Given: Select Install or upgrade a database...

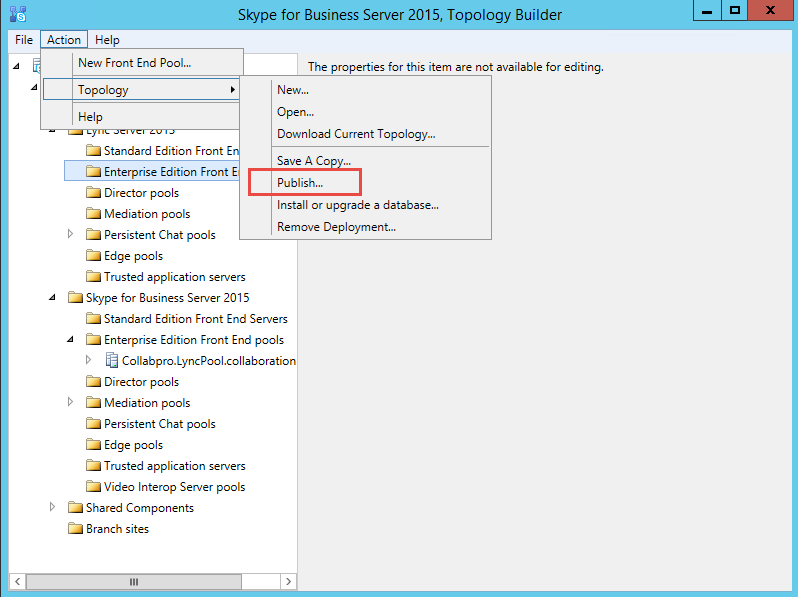Looking at the screenshot, I should [365, 205].
